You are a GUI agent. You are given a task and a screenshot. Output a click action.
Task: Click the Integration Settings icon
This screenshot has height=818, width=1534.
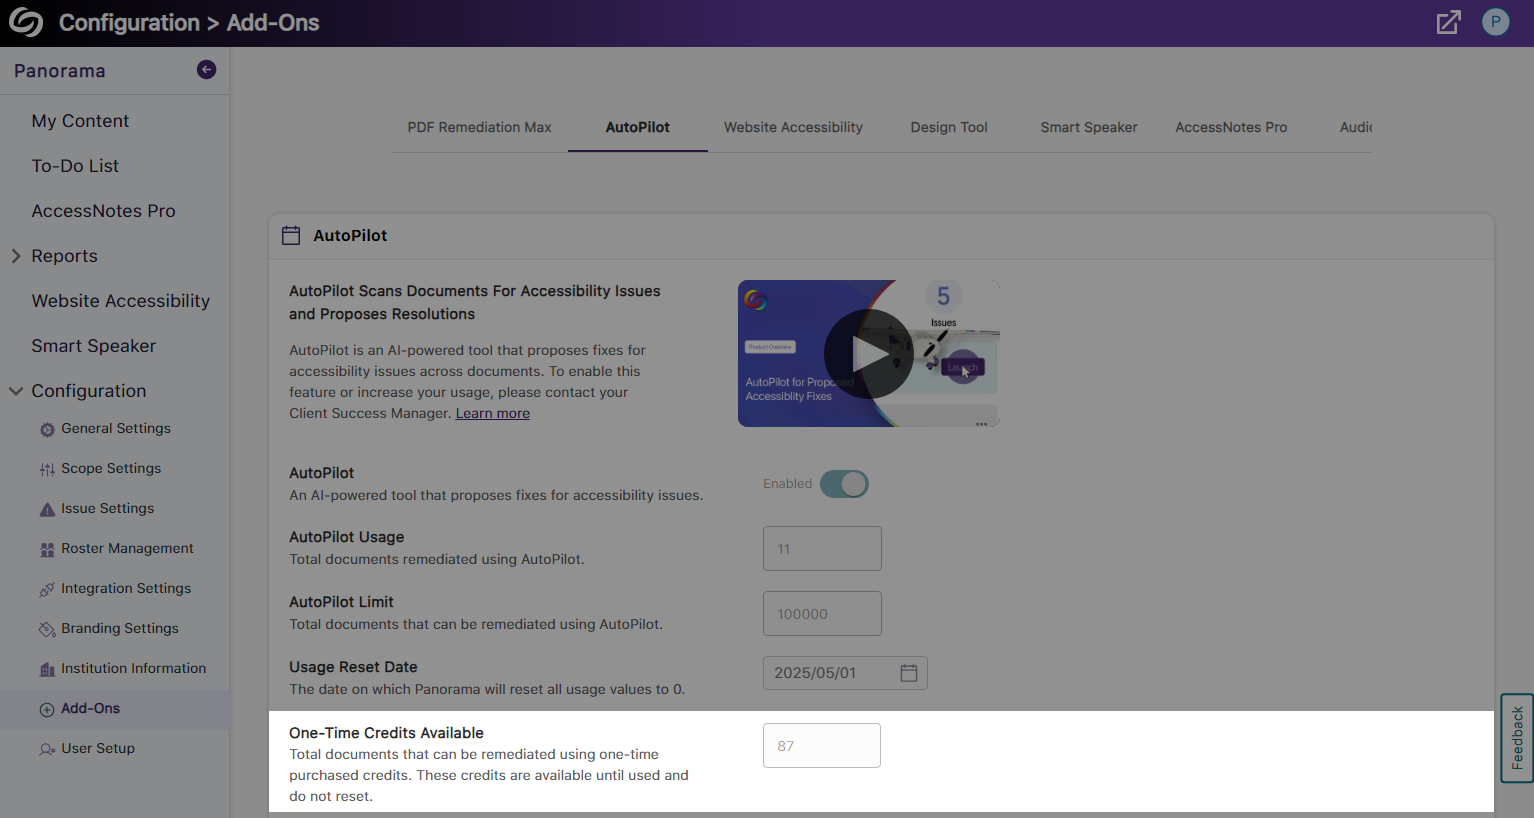pos(46,588)
